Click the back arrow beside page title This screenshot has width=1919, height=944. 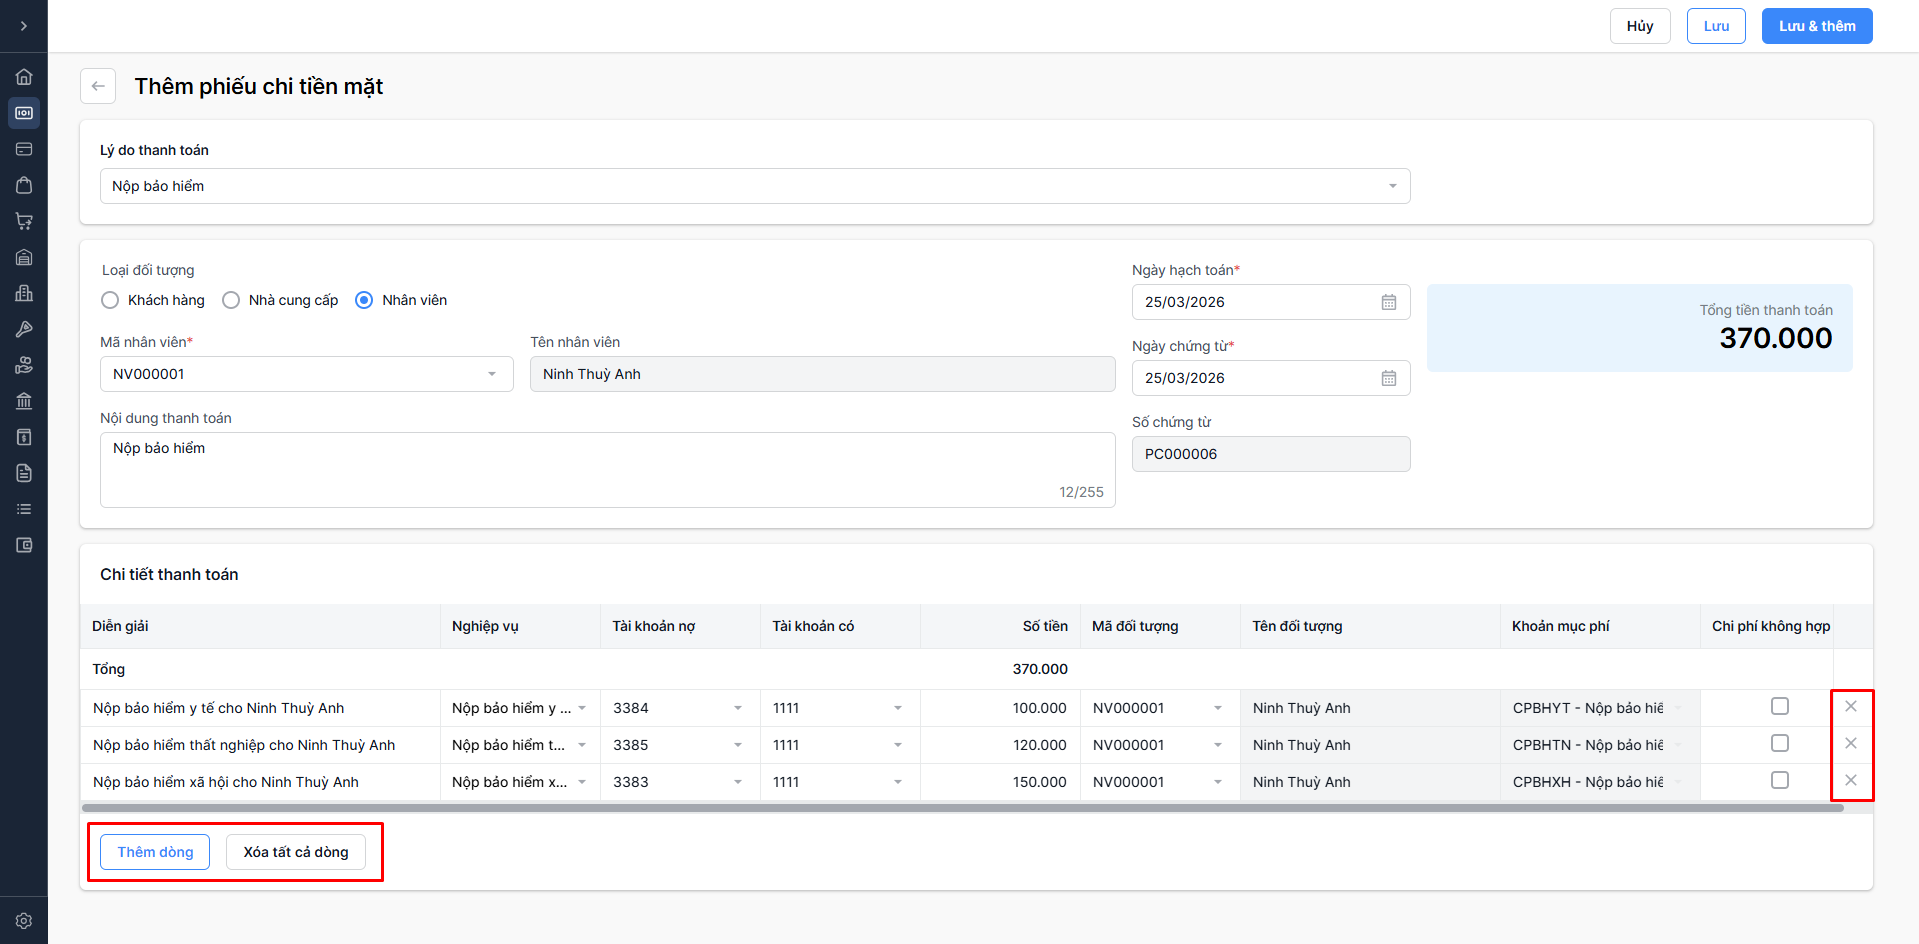[x=98, y=86]
